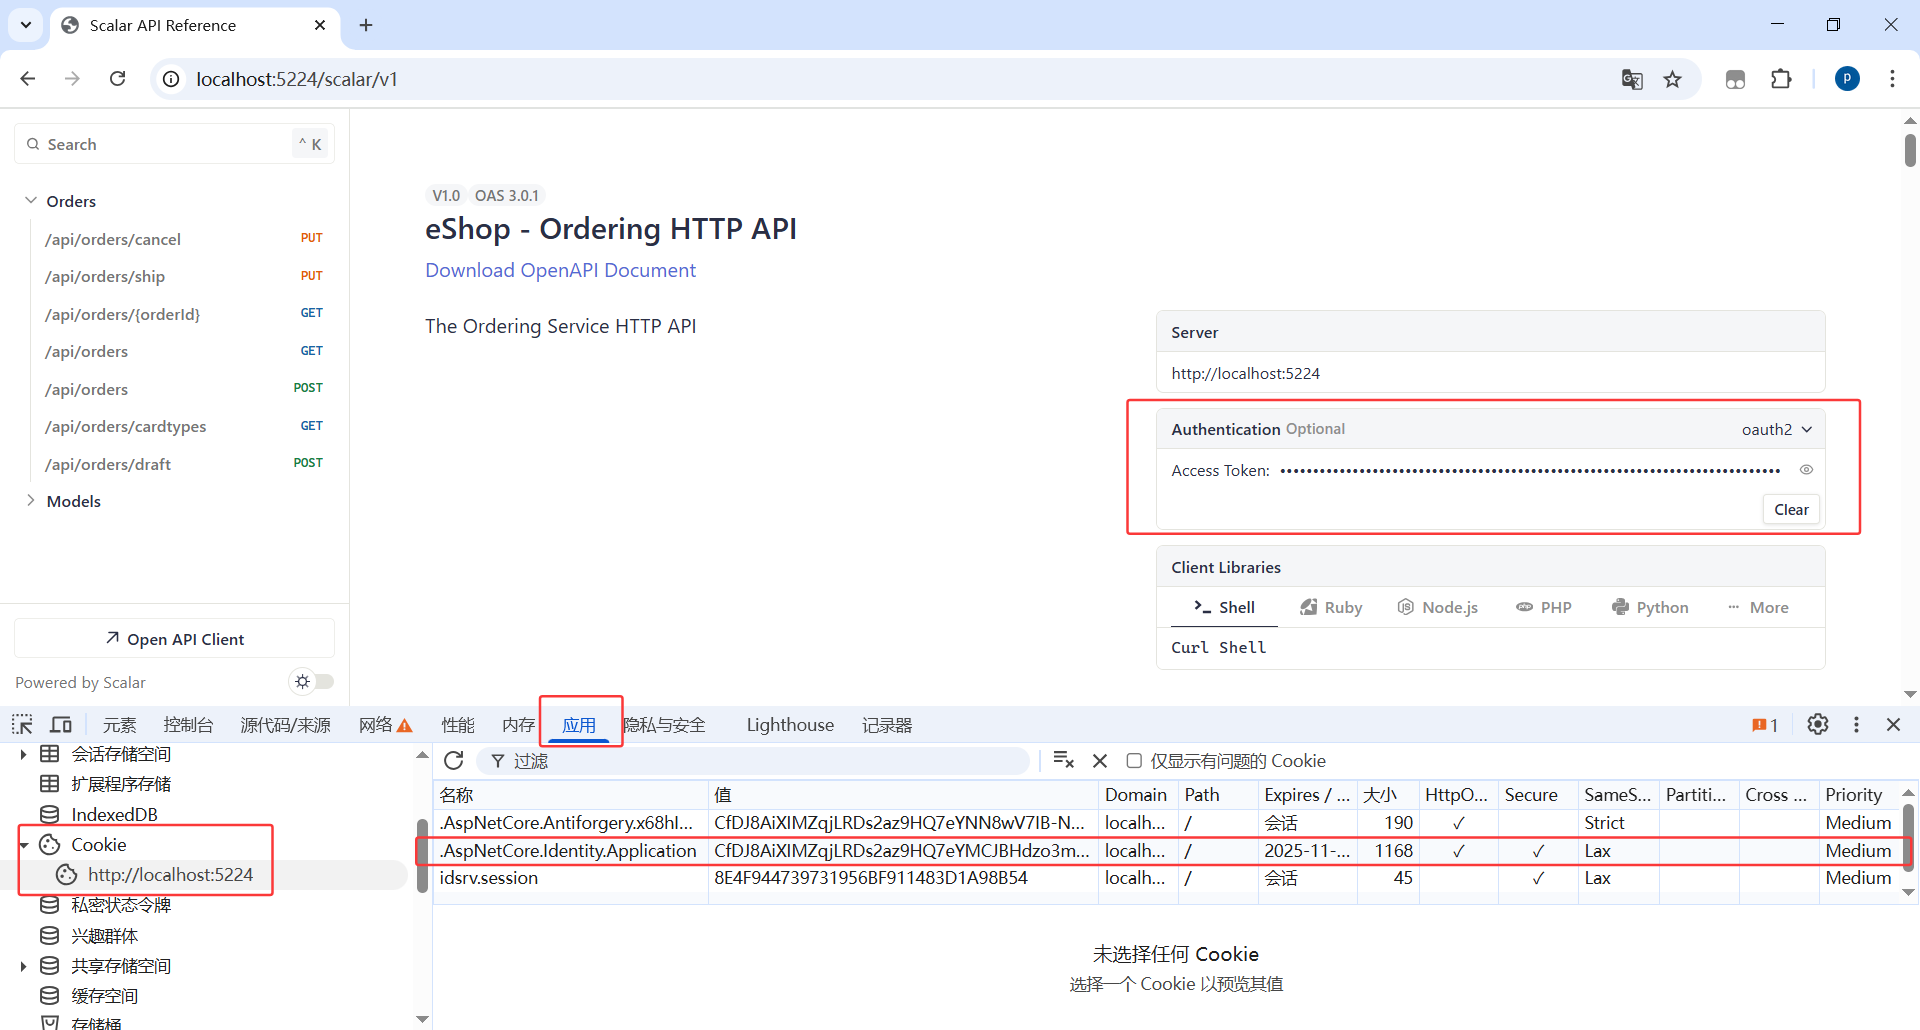Select the 扩展程序存储 tree item
The image size is (1920, 1030).
pos(121,784)
